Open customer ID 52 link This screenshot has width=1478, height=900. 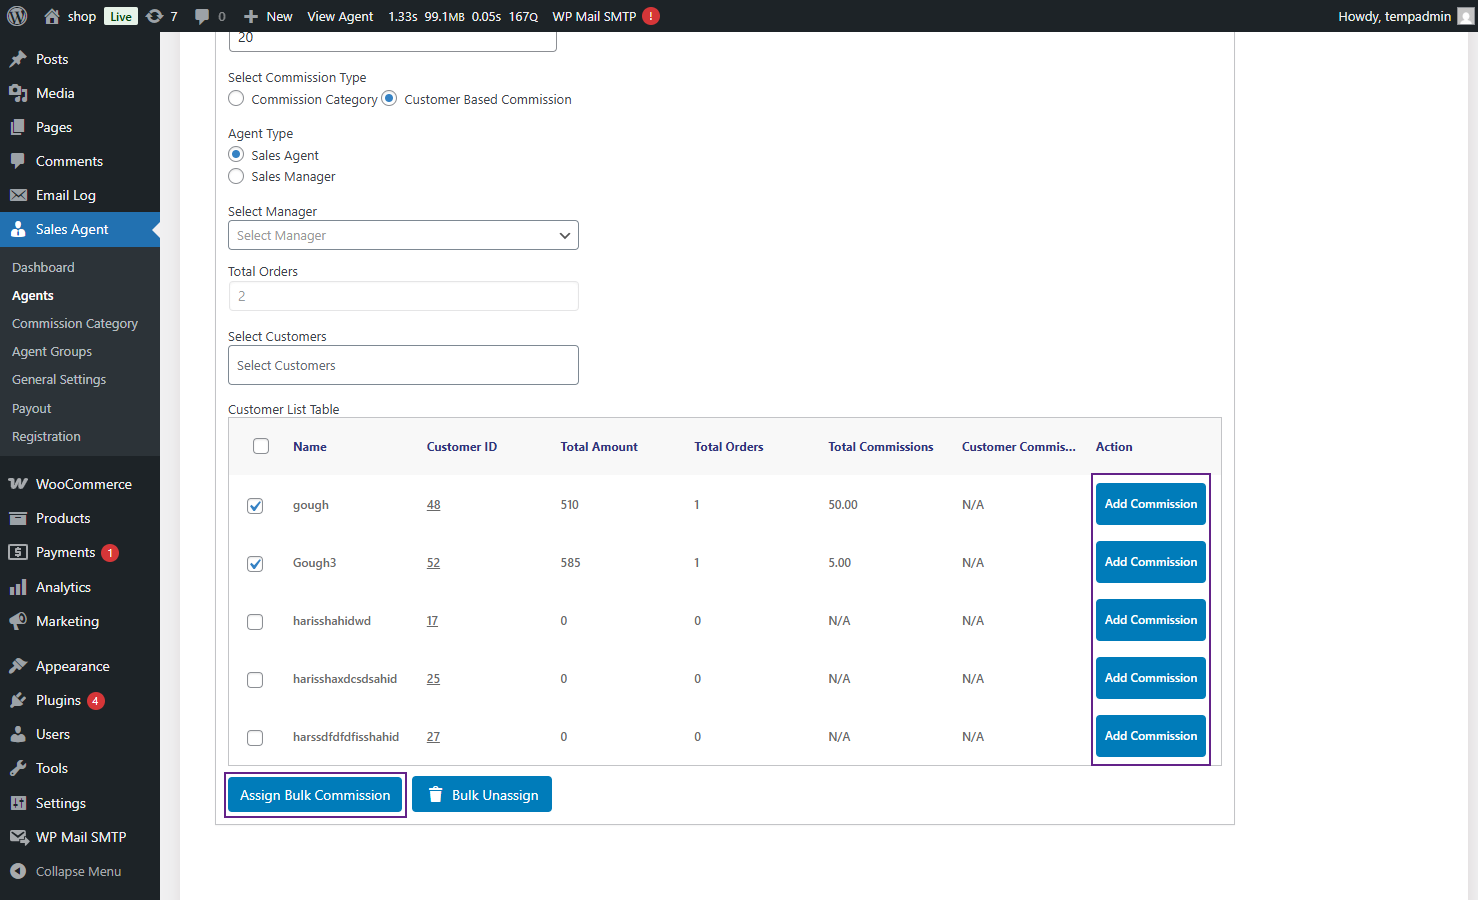click(x=433, y=563)
